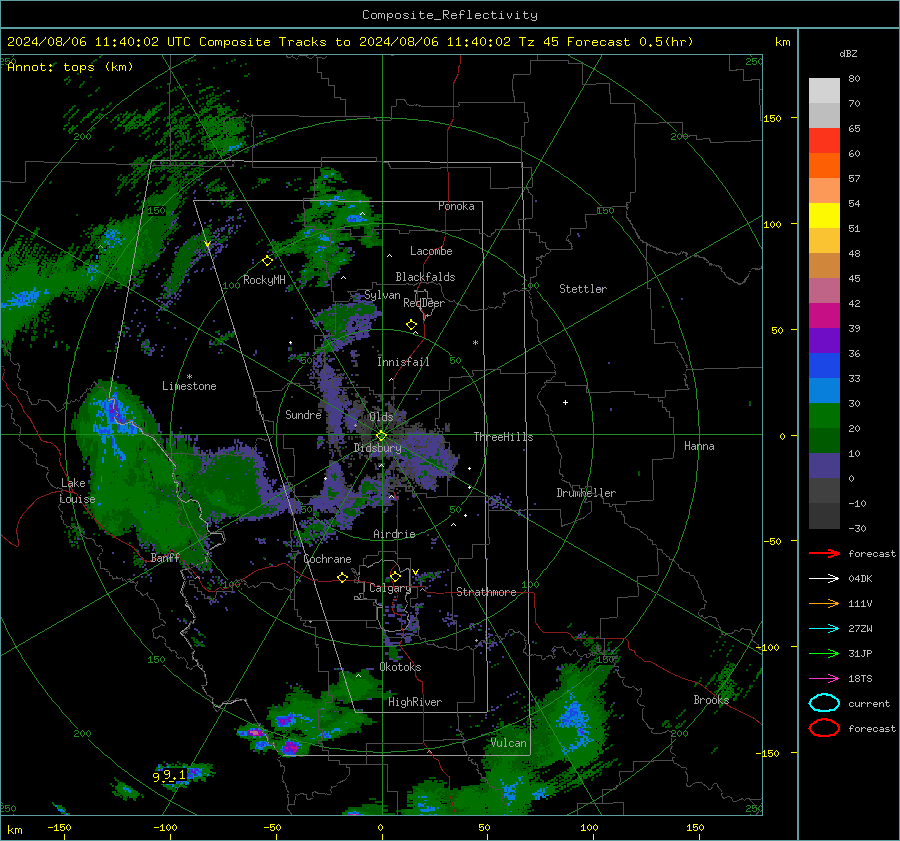
Task: Click the red swatch between 65 and 60 dBZ
Action: 824,141
